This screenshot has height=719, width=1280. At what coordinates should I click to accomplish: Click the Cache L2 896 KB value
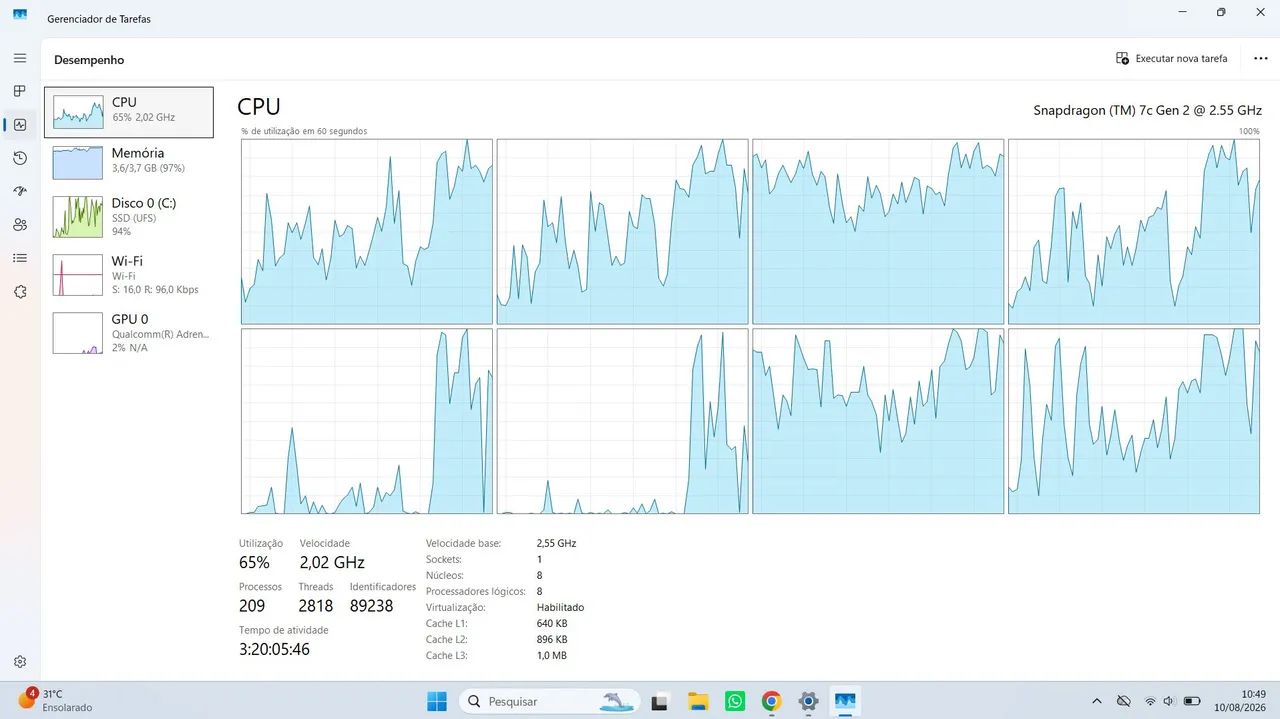point(552,639)
